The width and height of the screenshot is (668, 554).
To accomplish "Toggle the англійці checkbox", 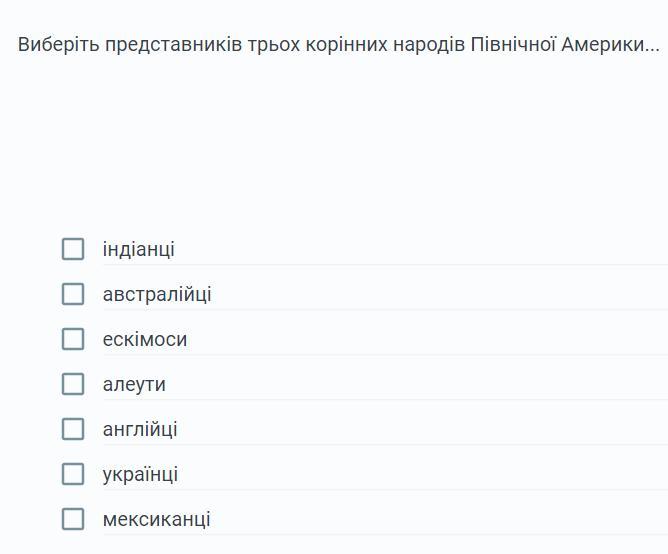I will click(73, 429).
